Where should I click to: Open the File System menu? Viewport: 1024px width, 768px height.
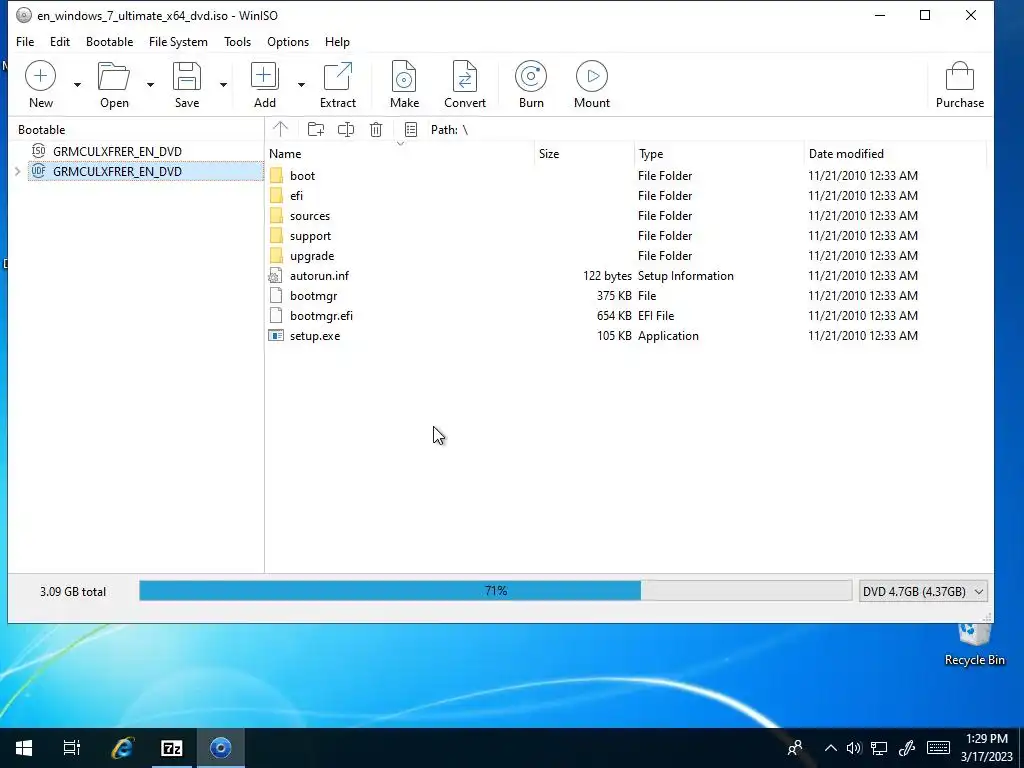(x=178, y=42)
